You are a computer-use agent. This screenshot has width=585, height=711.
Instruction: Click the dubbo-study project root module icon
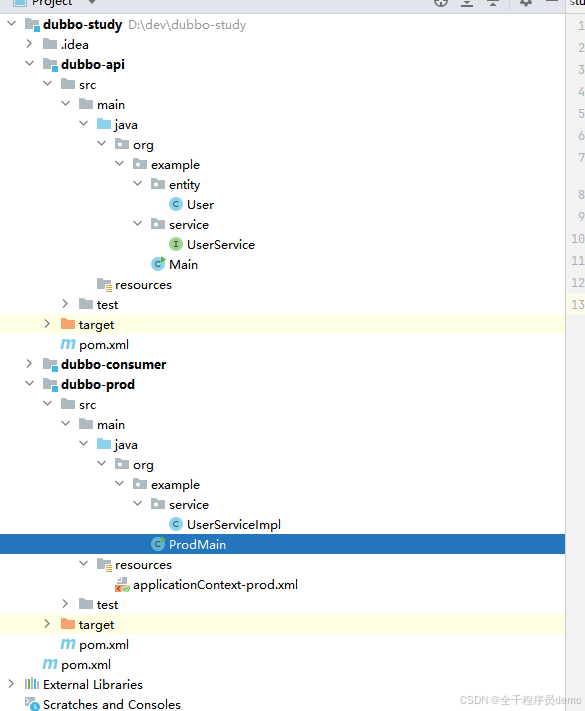click(x=32, y=24)
